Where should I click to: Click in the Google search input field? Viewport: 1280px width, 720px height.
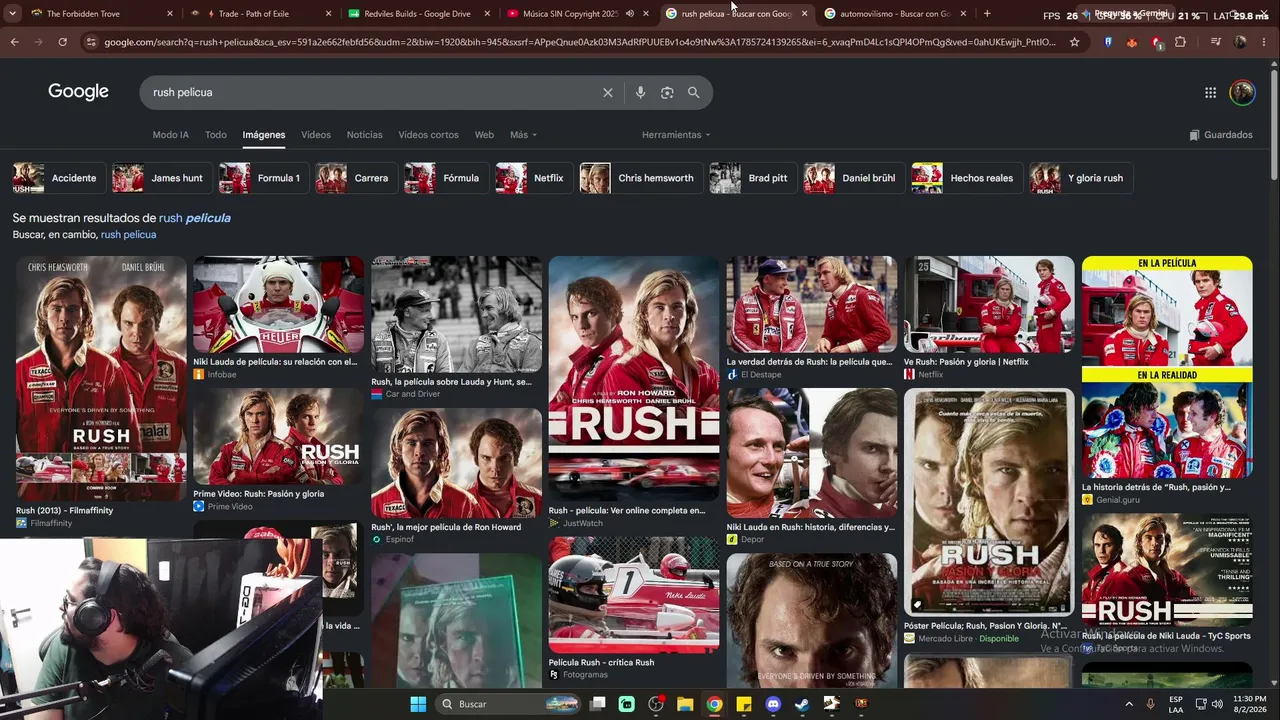coord(370,92)
